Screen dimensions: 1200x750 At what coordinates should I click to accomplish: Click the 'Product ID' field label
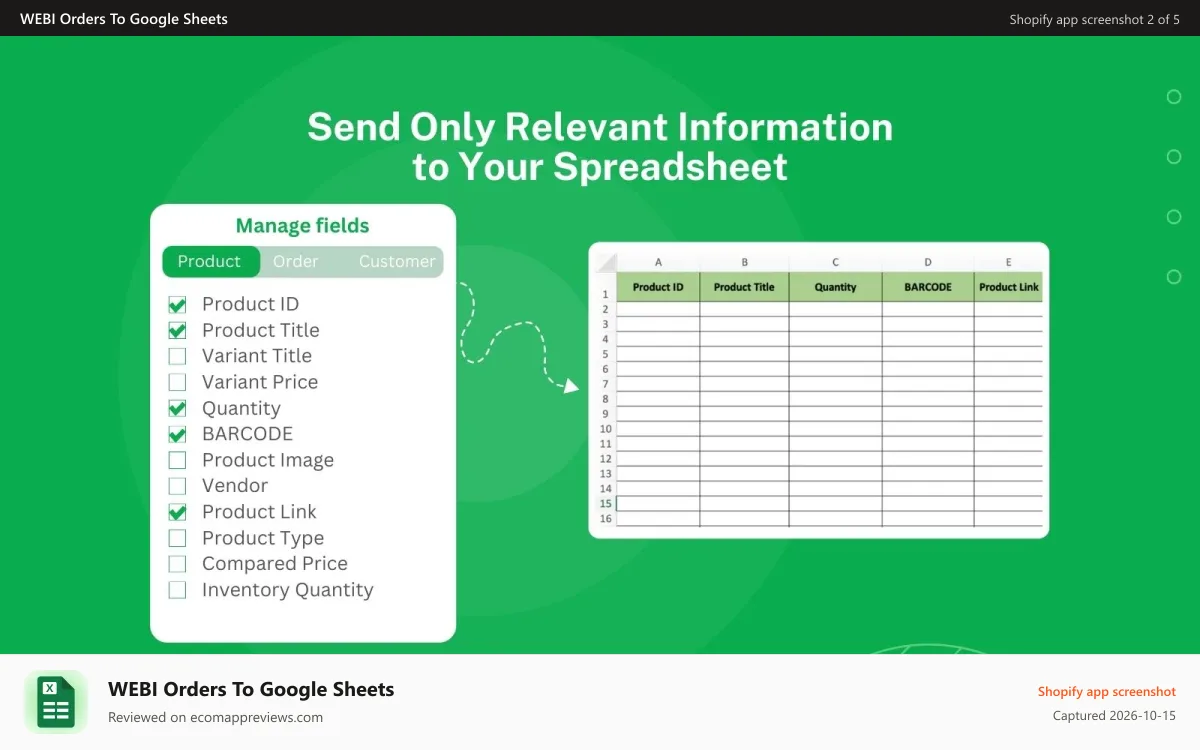coord(250,304)
